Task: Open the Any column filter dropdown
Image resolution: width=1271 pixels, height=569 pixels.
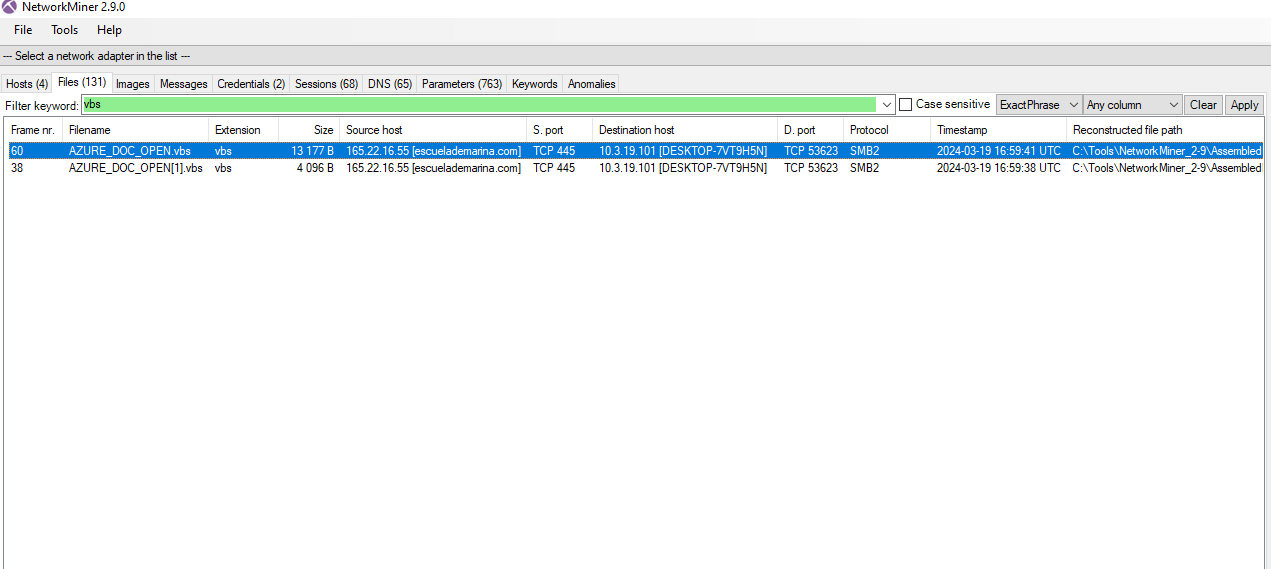Action: tap(1133, 105)
